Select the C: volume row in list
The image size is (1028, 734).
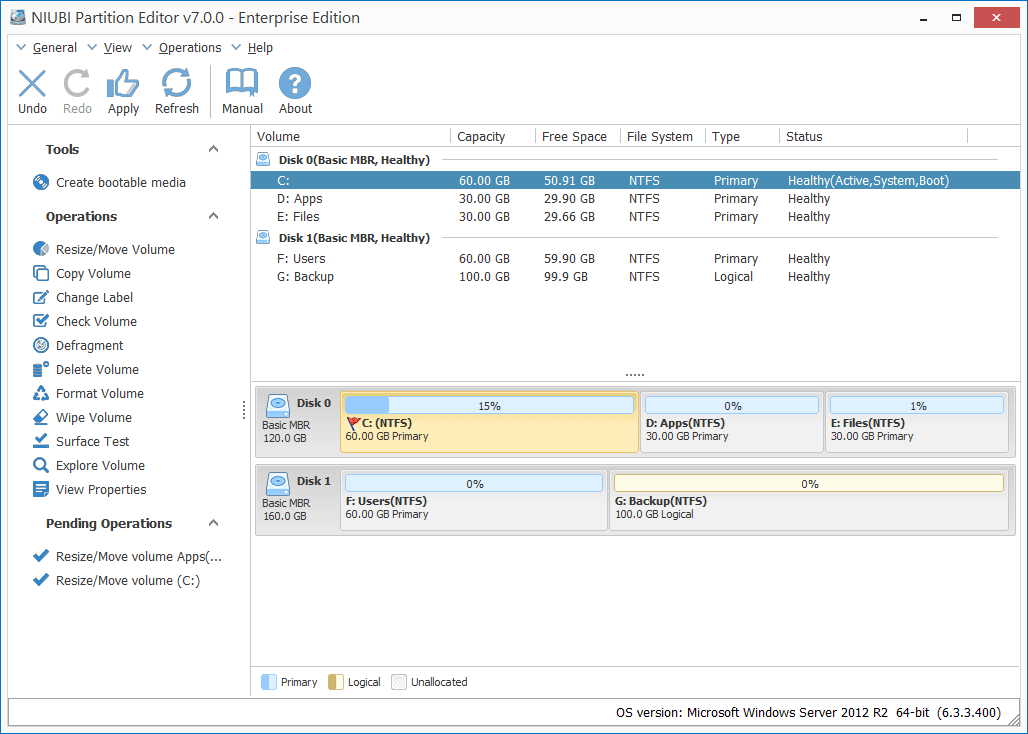[x=635, y=180]
